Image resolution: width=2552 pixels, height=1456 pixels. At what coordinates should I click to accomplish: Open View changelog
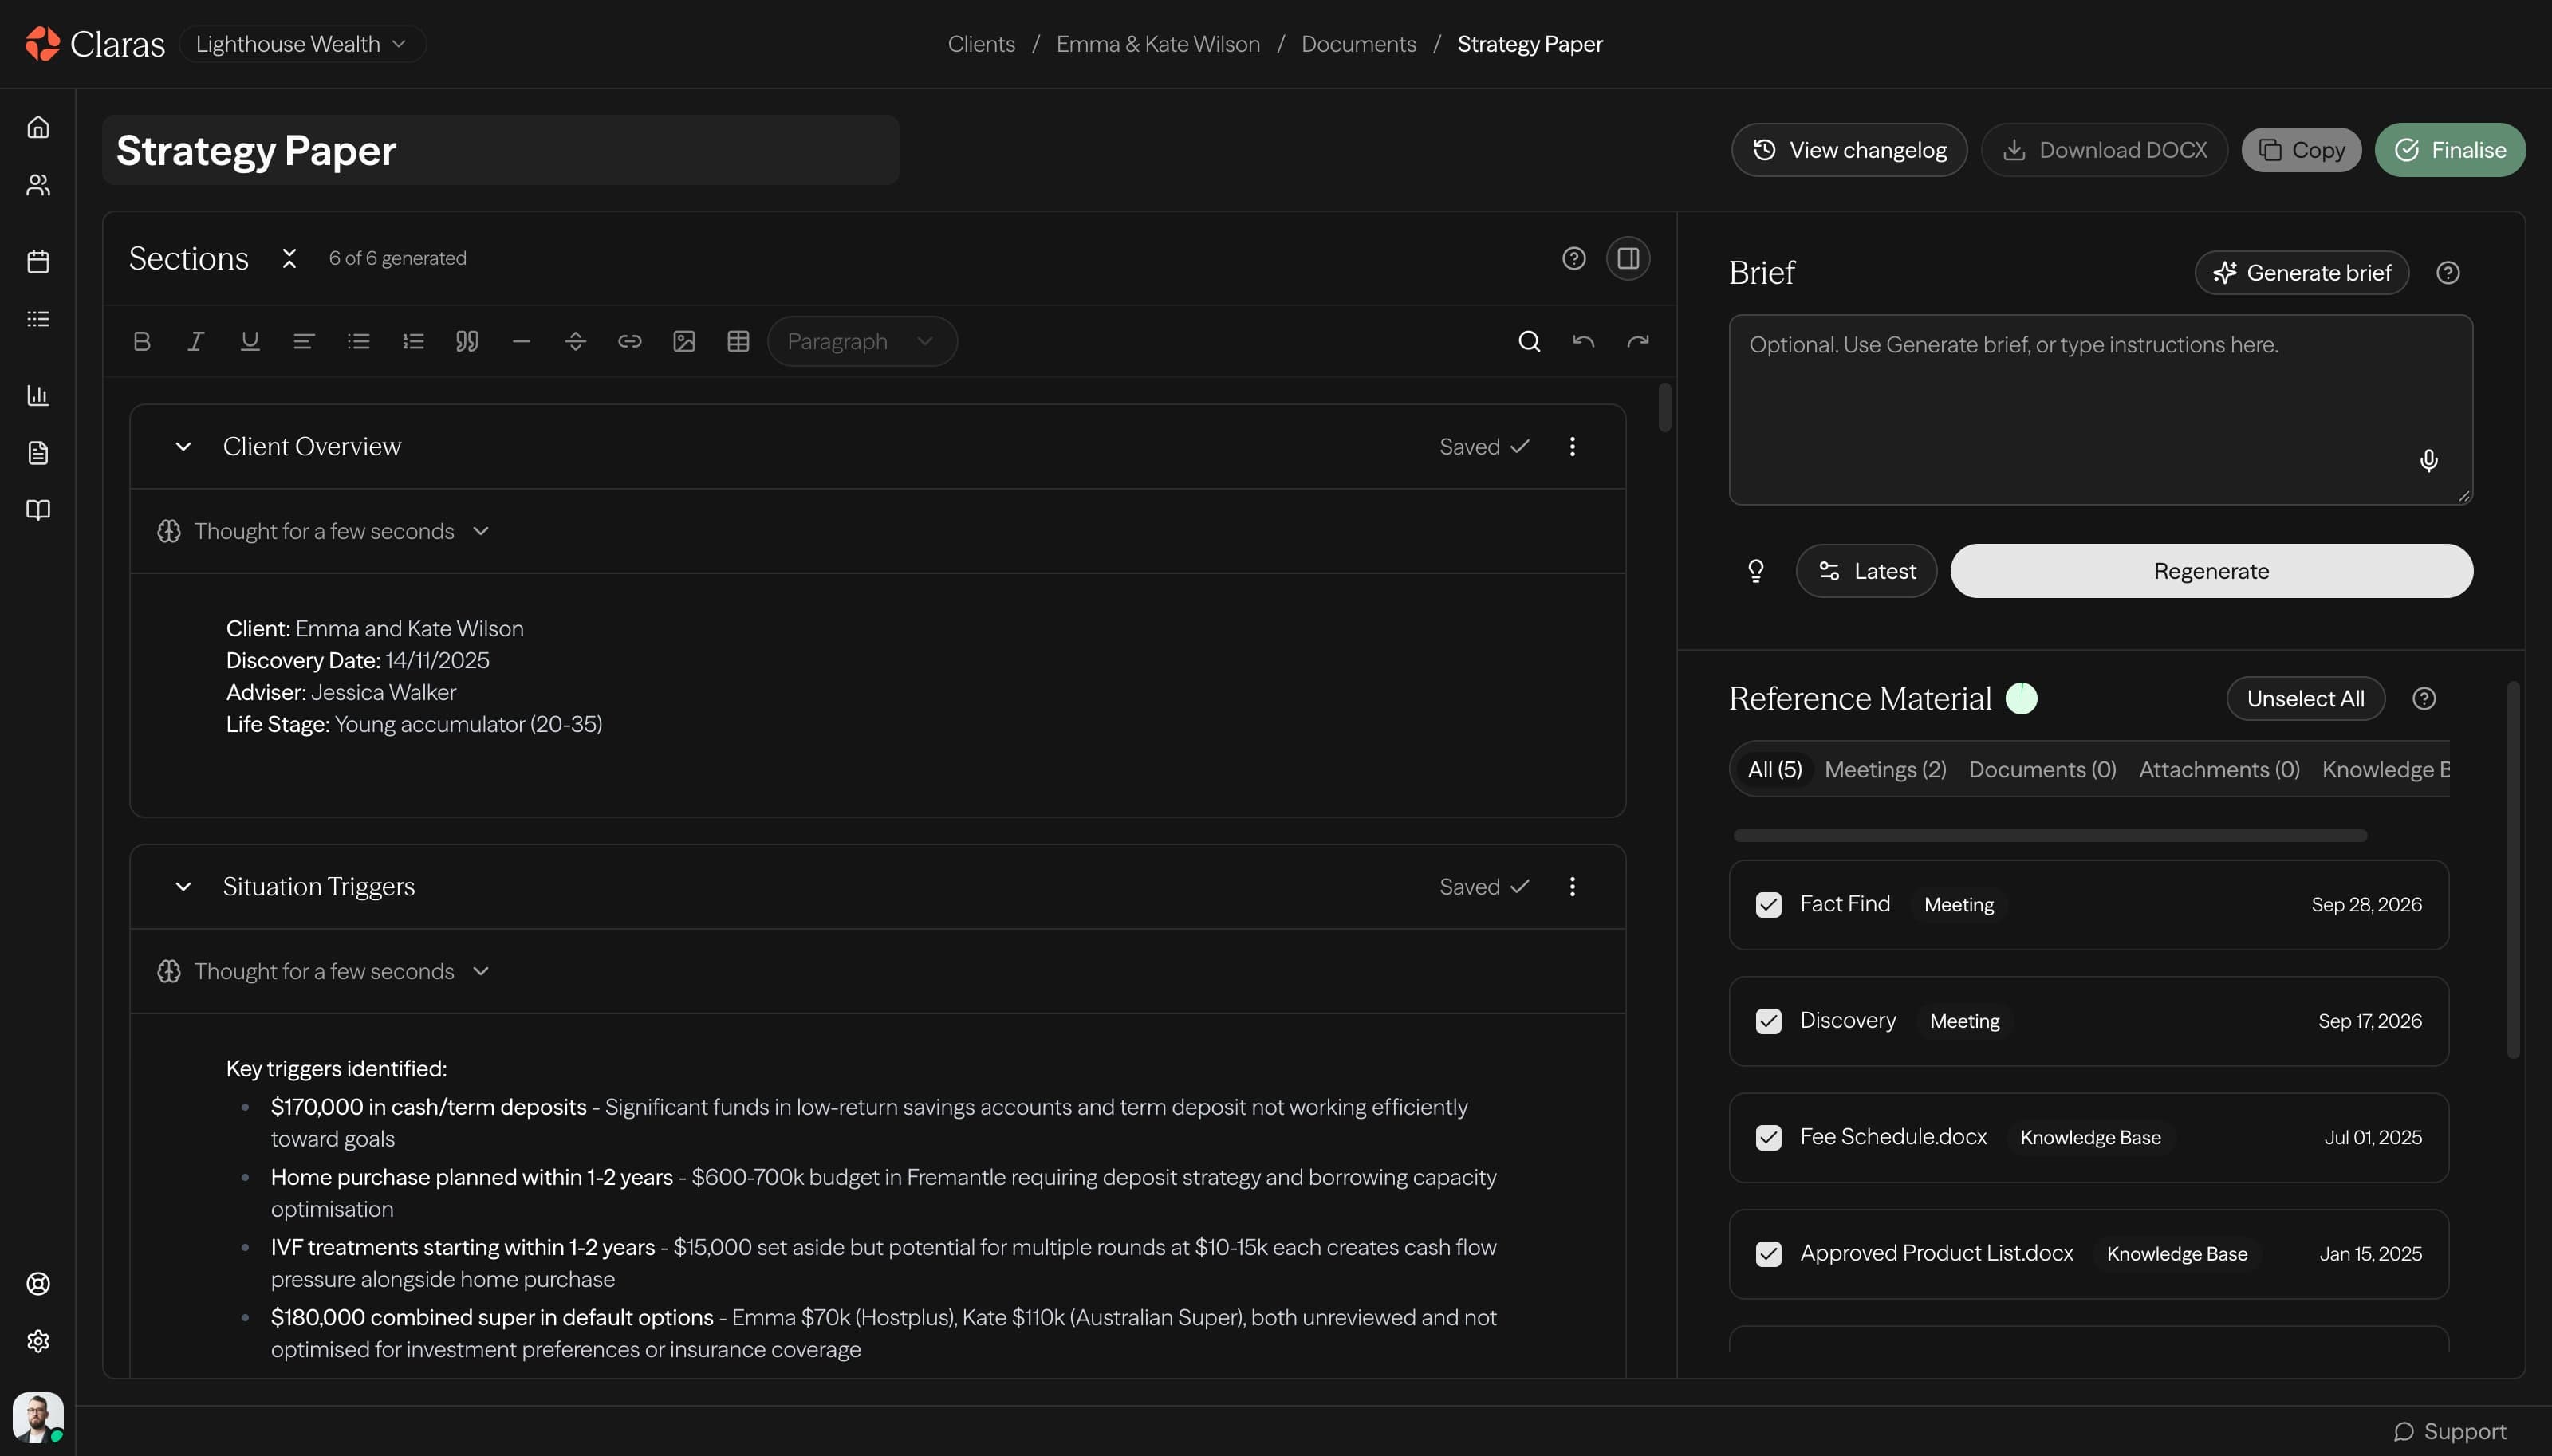click(1849, 150)
